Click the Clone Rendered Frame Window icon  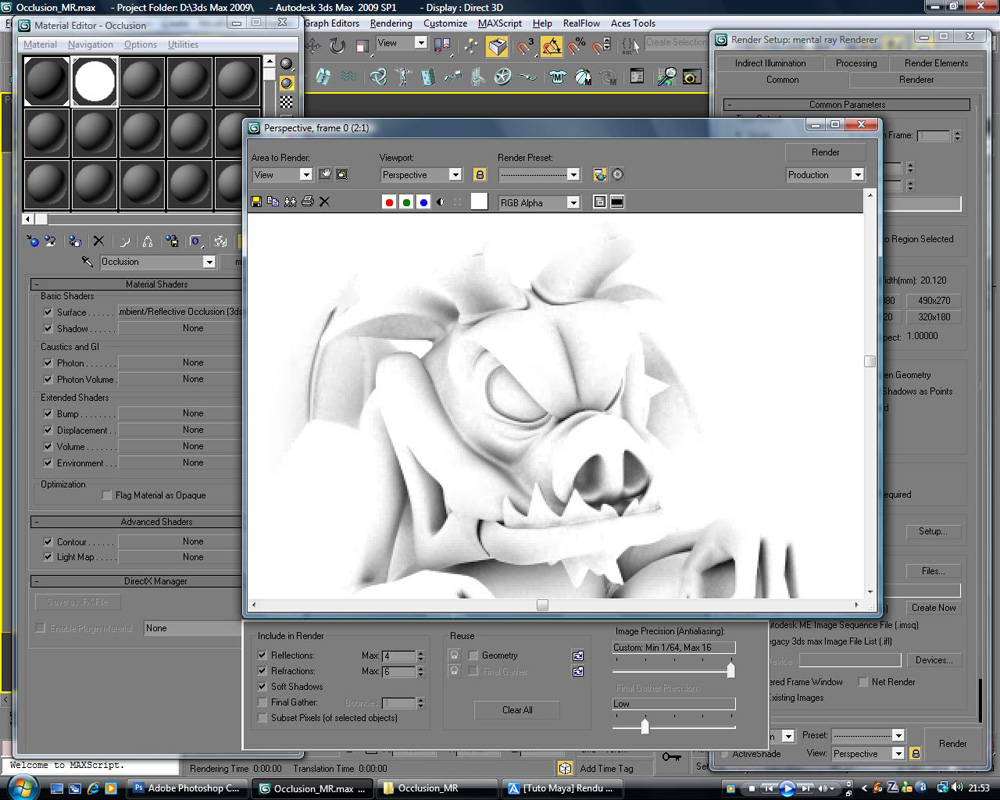290,202
